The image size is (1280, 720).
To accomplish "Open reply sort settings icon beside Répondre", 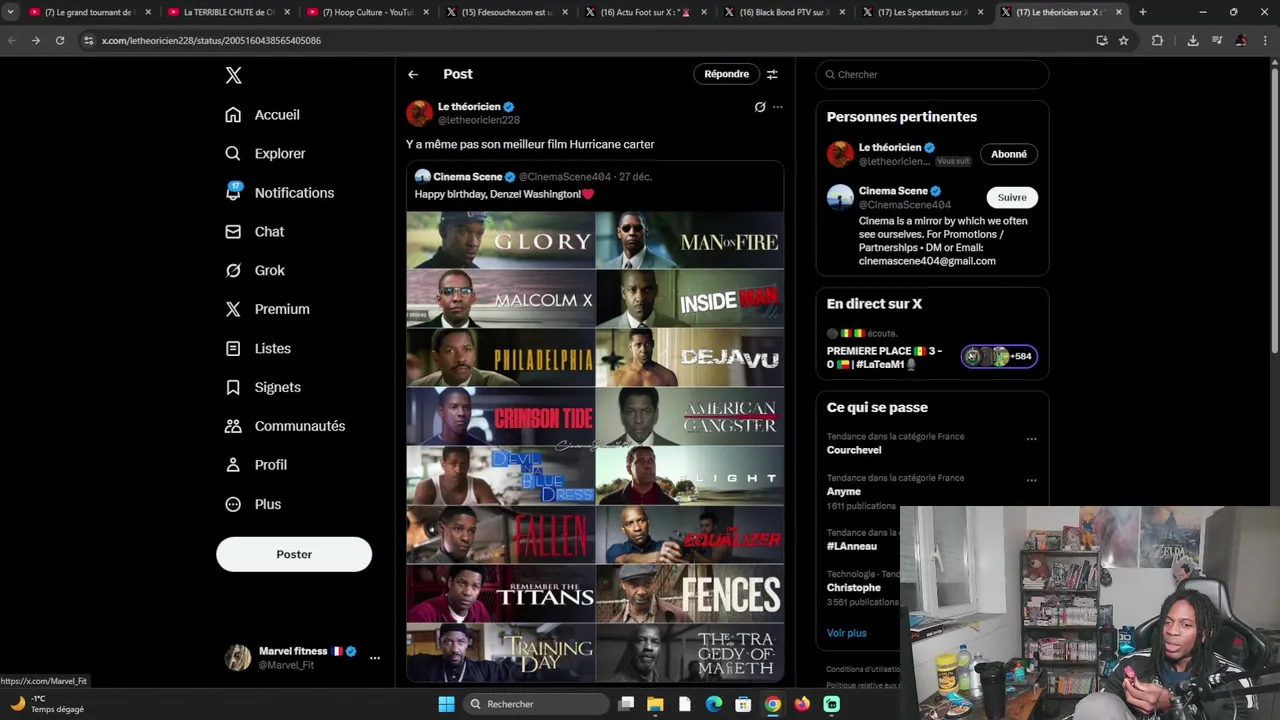I will [772, 74].
